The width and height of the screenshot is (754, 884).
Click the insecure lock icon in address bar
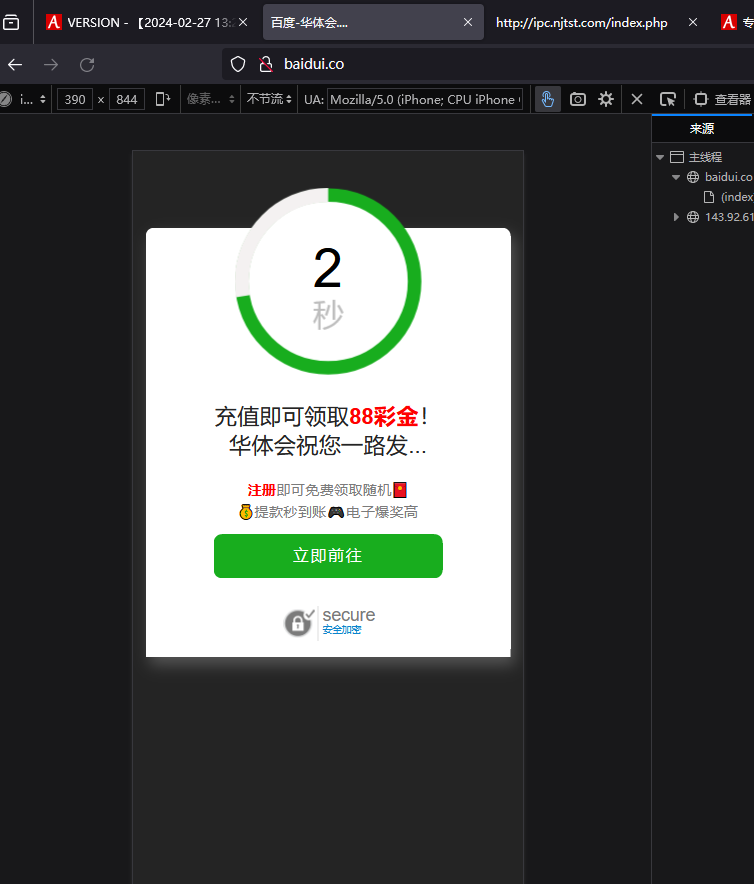265,64
